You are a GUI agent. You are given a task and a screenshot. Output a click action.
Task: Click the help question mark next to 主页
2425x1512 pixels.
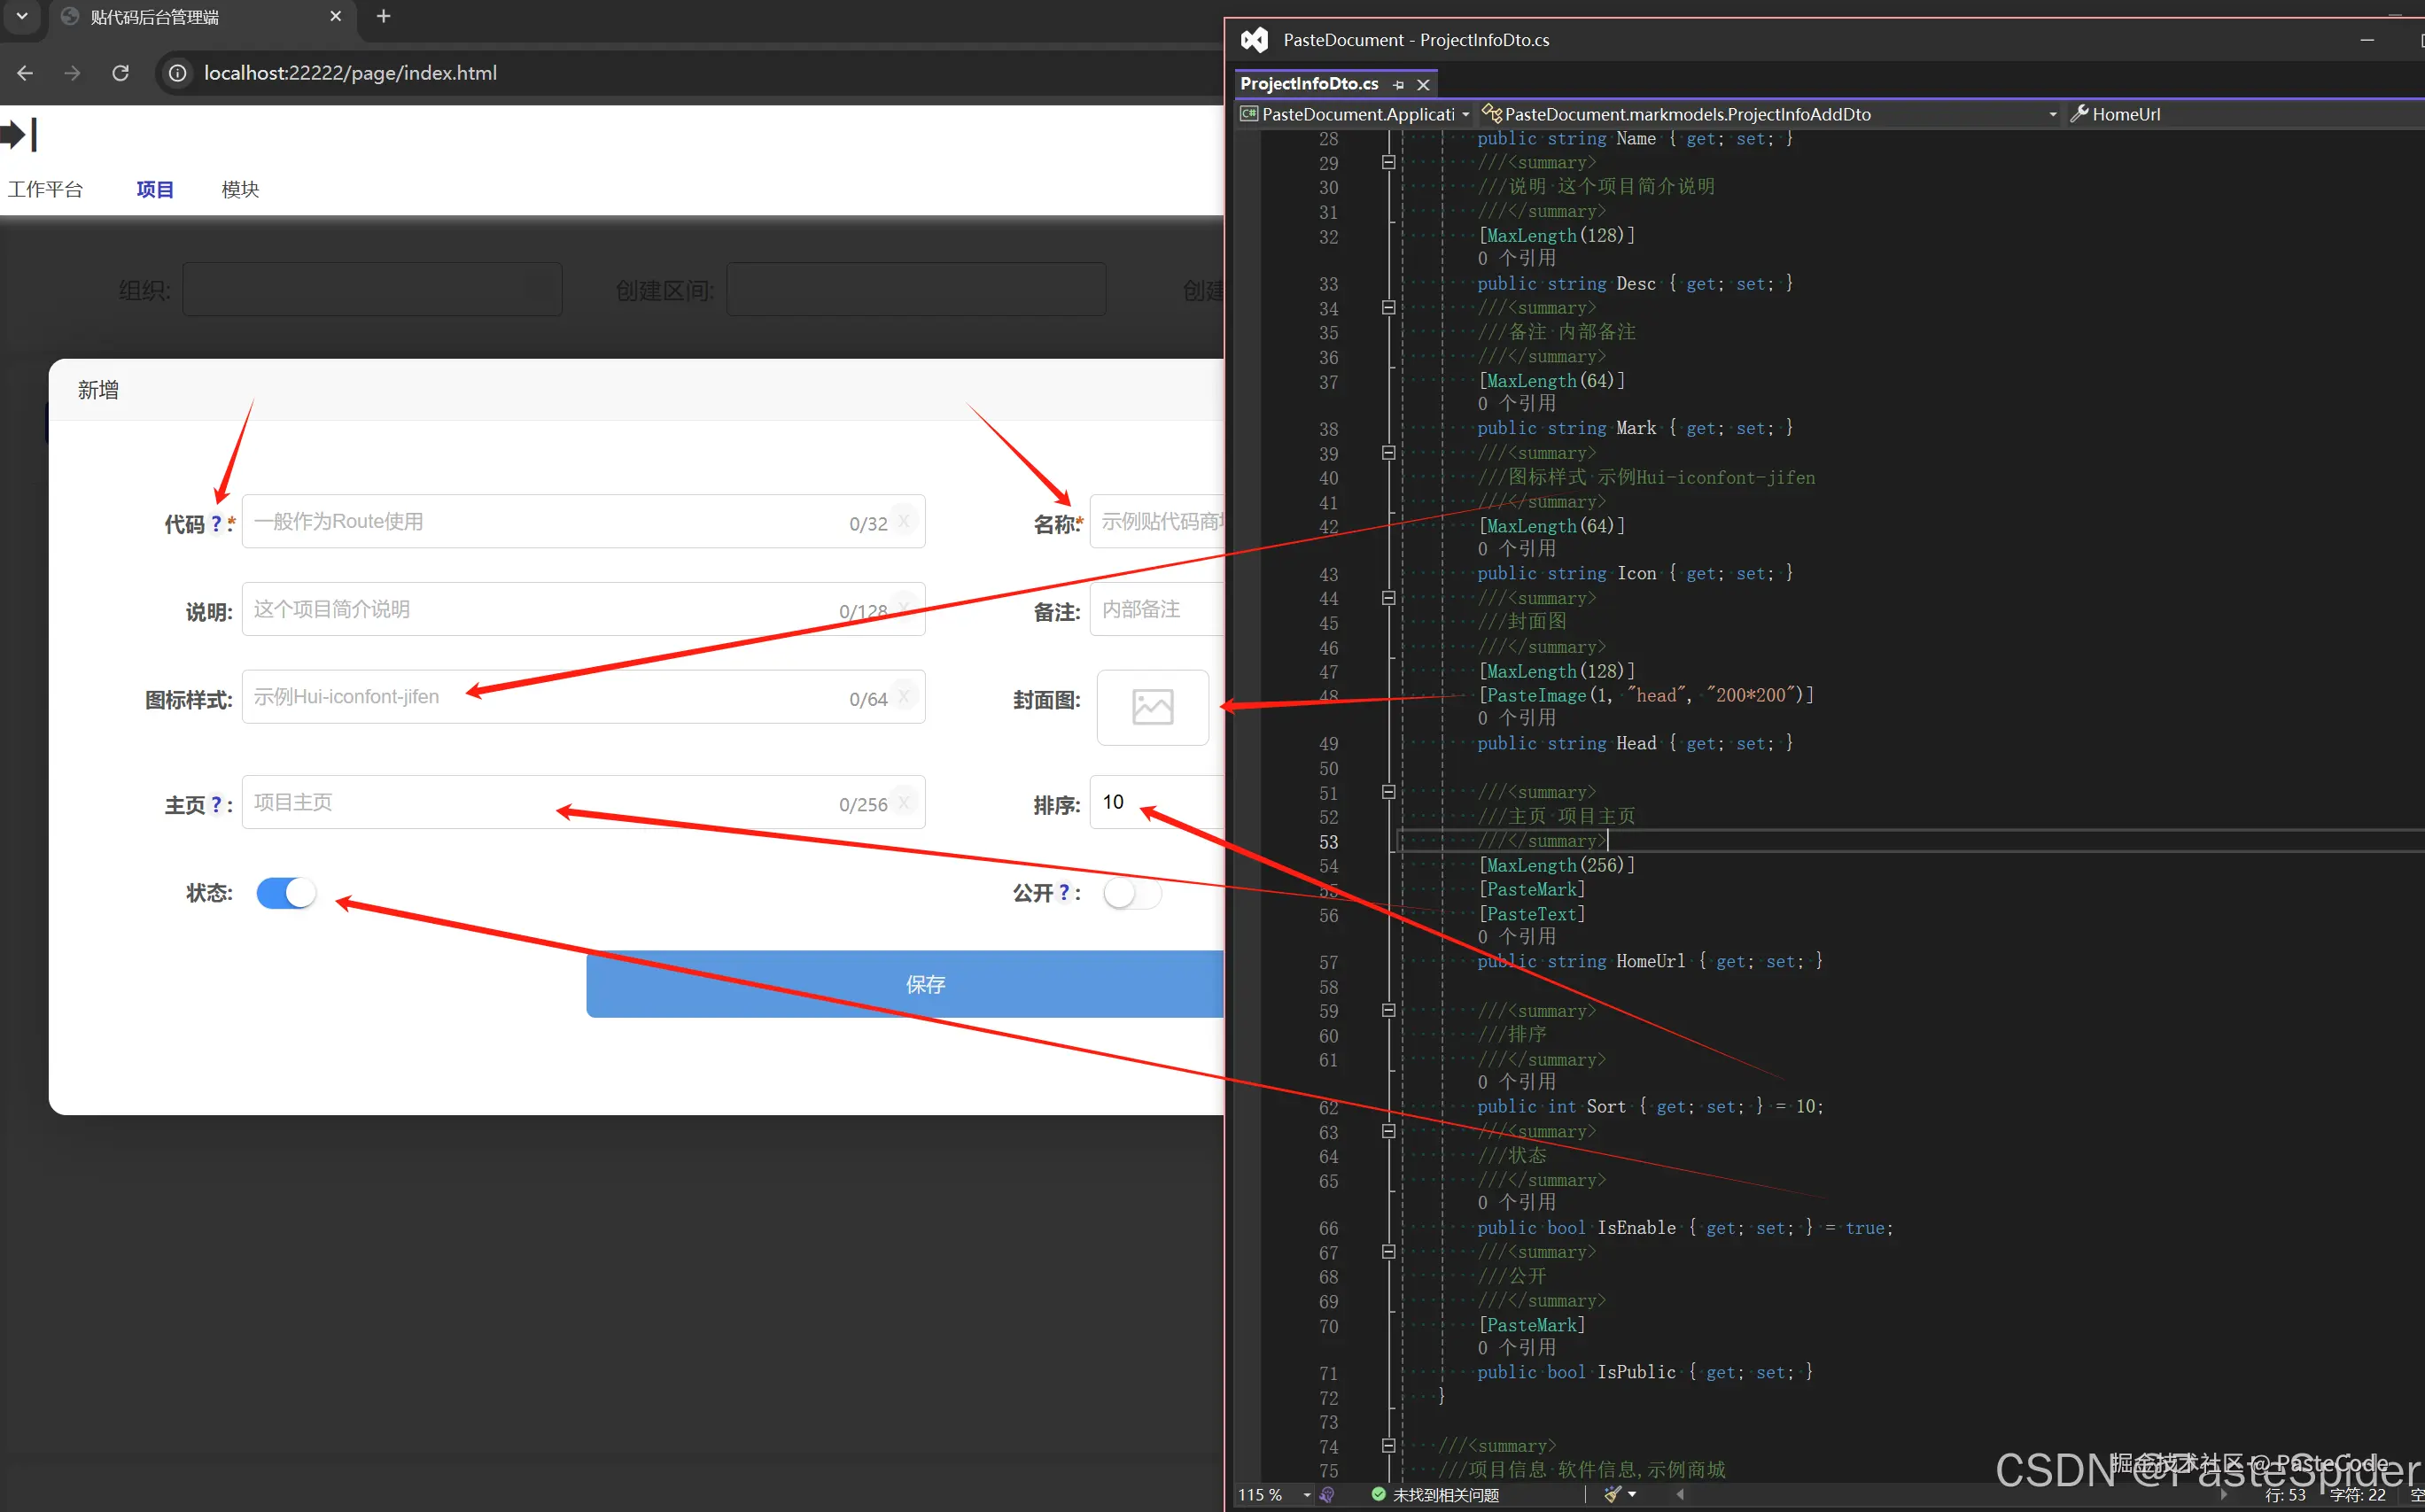[x=216, y=805]
